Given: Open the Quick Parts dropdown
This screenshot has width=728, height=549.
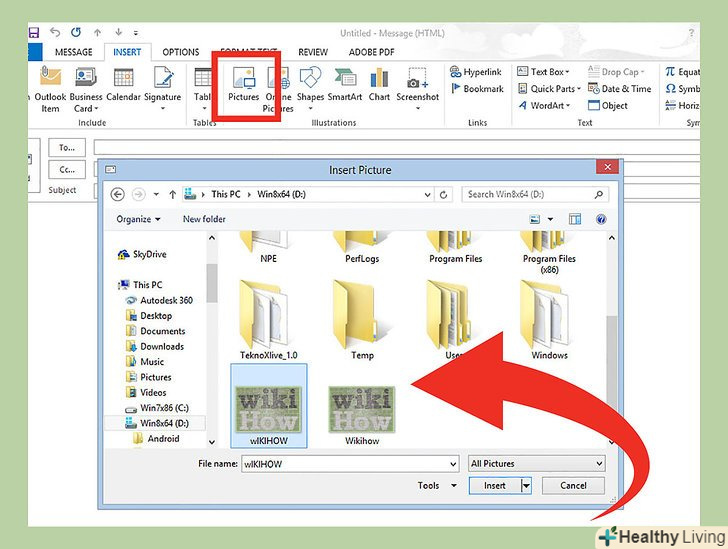Looking at the screenshot, I should click(549, 89).
